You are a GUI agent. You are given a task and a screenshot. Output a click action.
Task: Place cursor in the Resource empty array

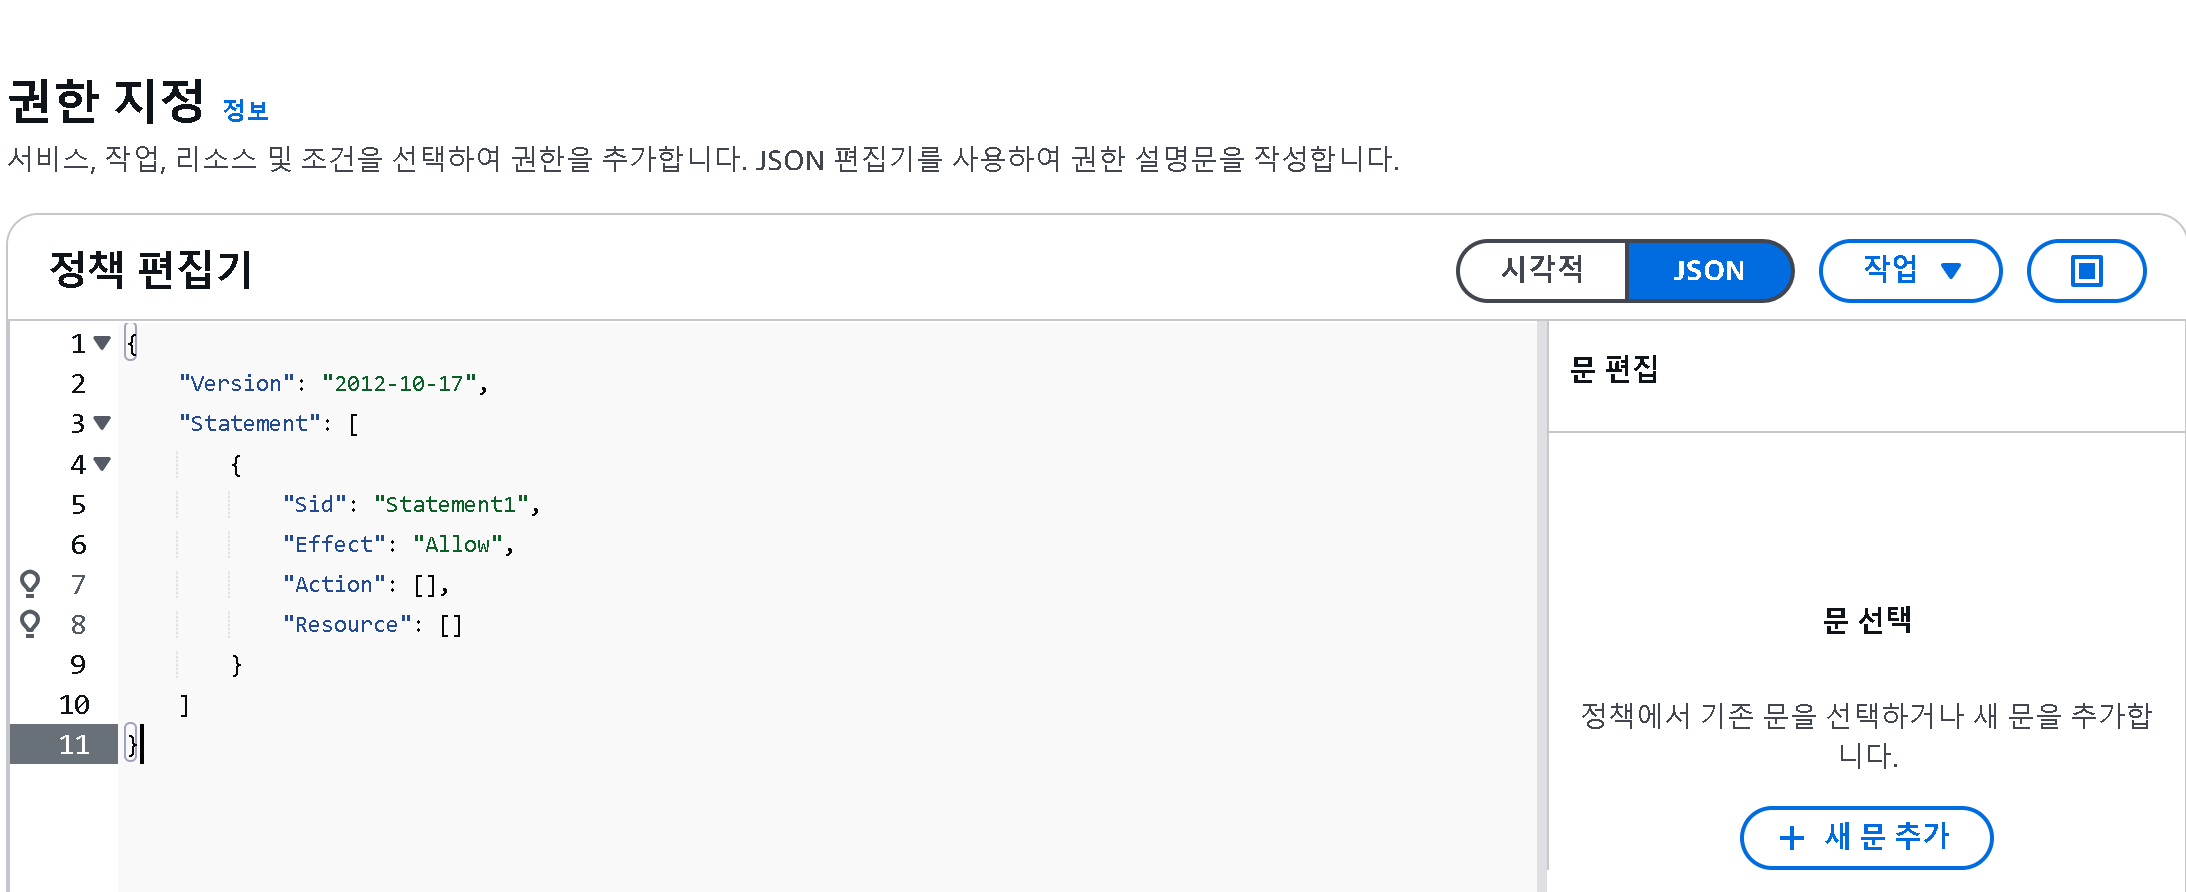tap(451, 625)
